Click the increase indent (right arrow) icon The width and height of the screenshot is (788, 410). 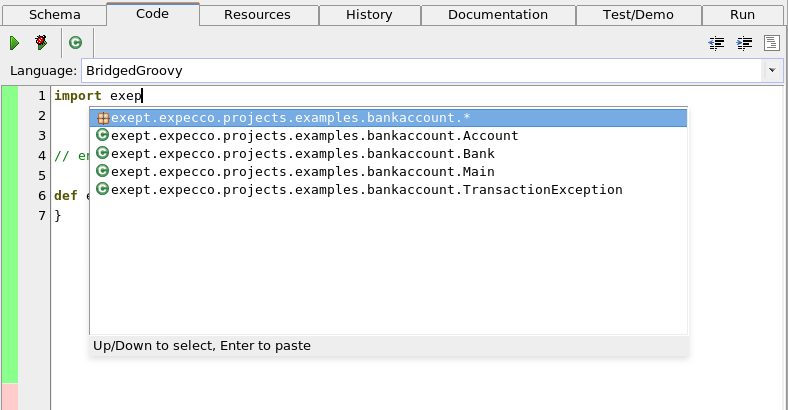(744, 43)
